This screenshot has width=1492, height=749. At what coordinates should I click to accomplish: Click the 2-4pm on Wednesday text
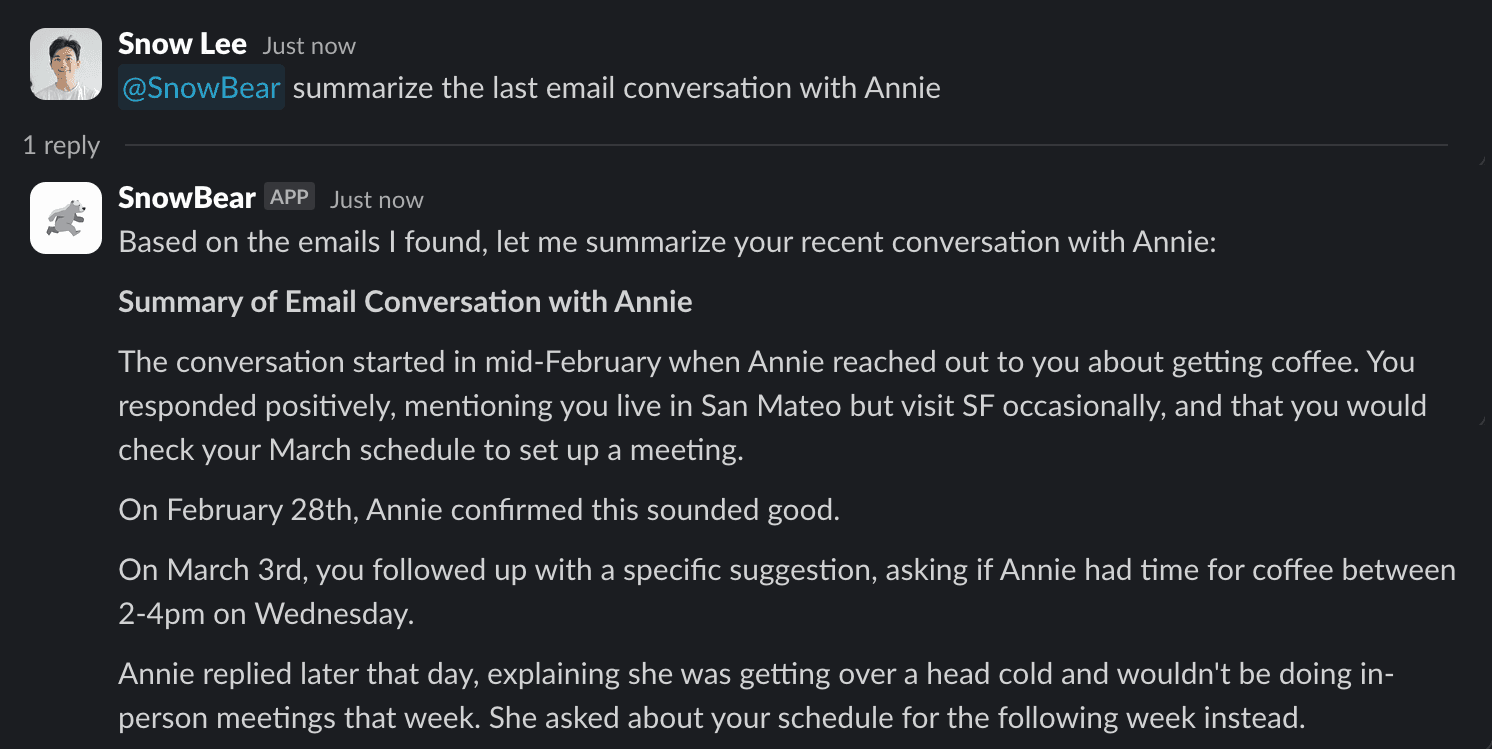[265, 614]
